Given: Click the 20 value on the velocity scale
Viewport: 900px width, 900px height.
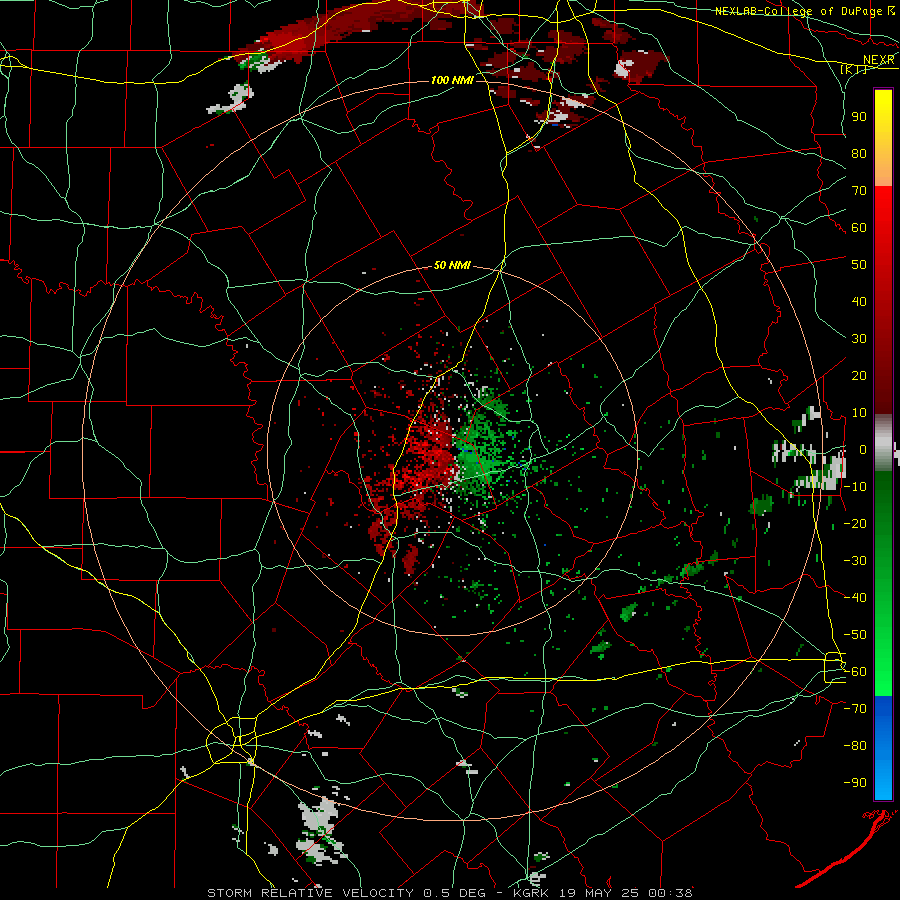Looking at the screenshot, I should point(859,375).
